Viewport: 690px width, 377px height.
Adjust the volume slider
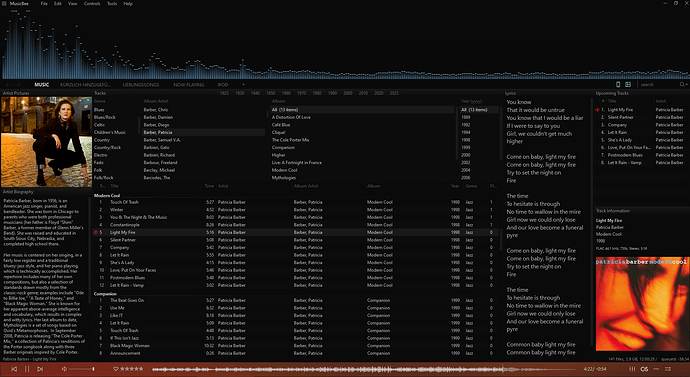[82, 369]
